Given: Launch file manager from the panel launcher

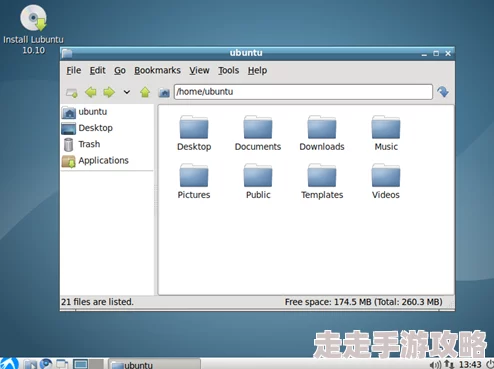Looking at the screenshot, I should [x=30, y=364].
